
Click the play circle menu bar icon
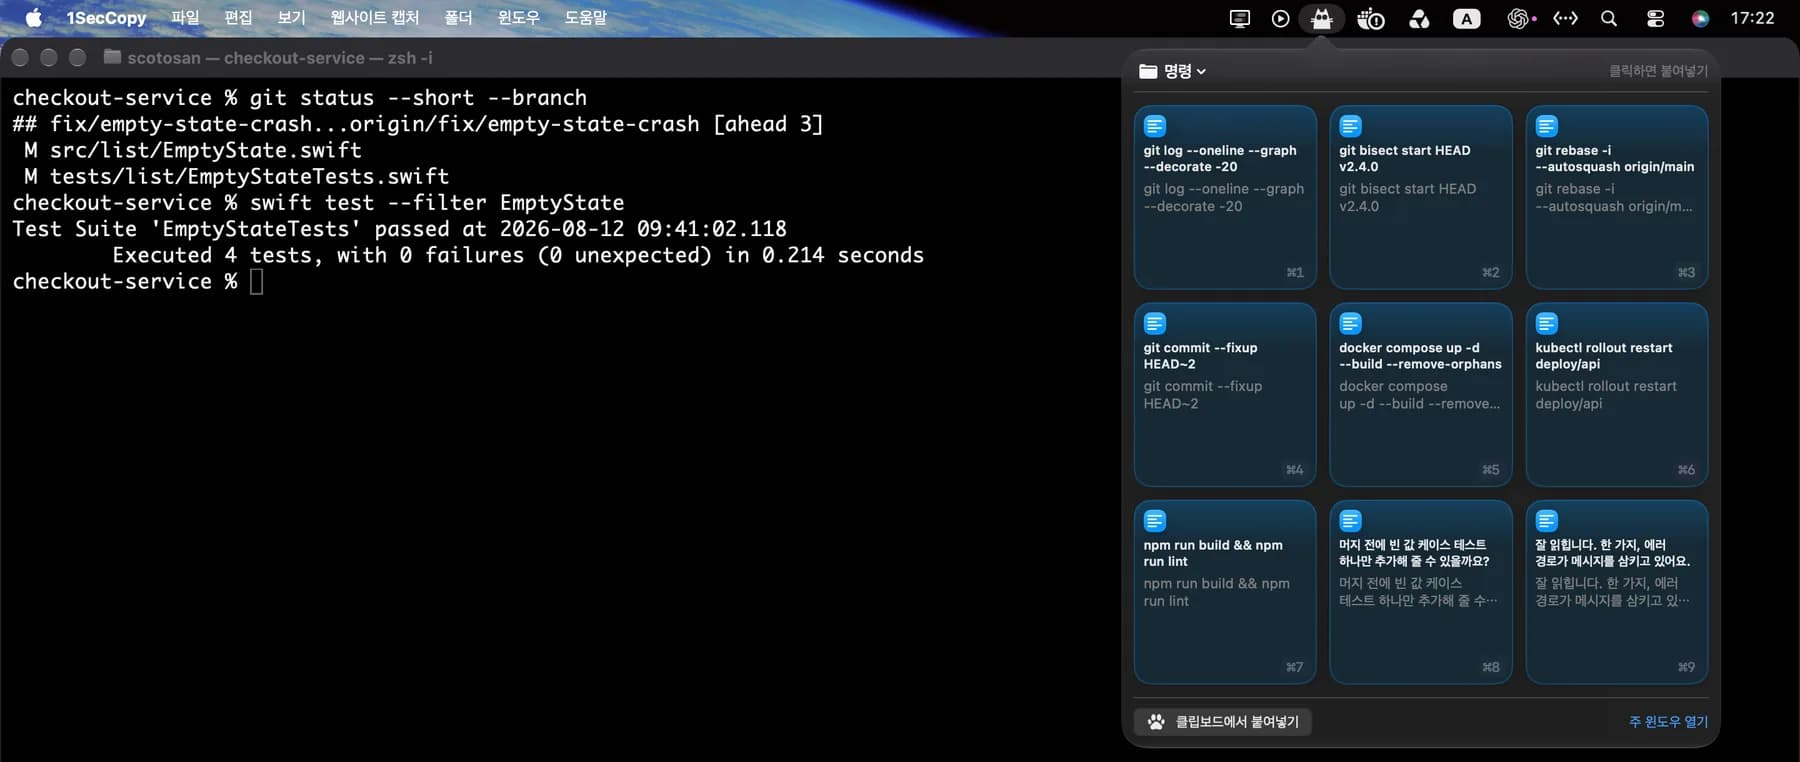pos(1280,18)
